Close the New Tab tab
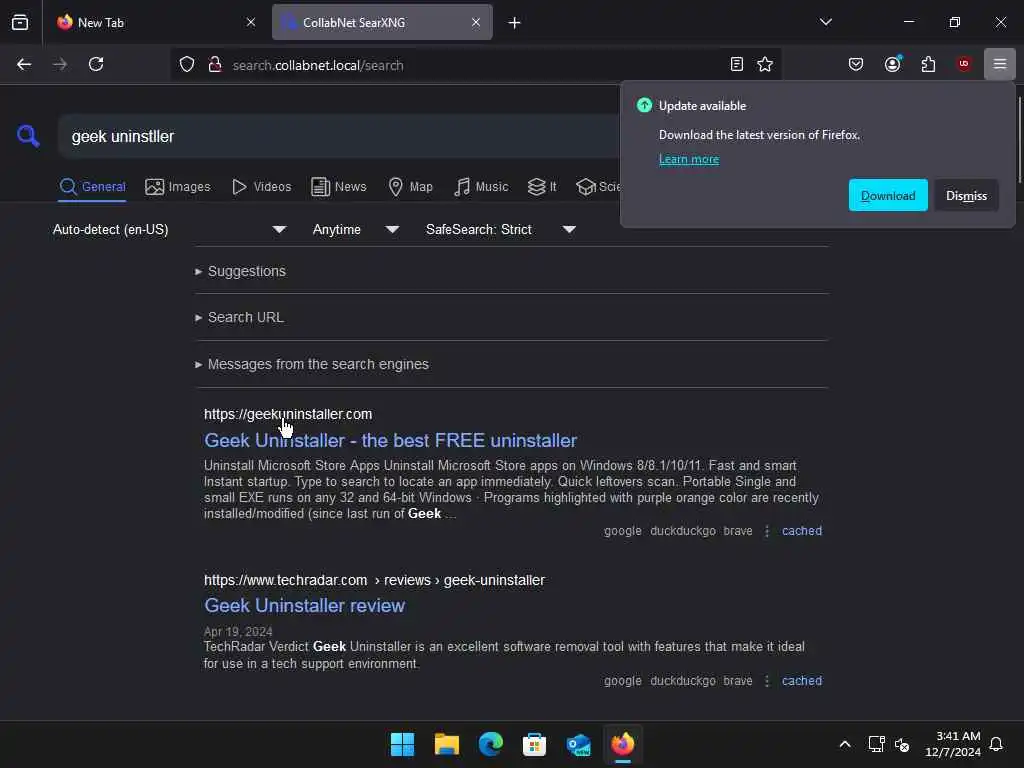 click(251, 22)
